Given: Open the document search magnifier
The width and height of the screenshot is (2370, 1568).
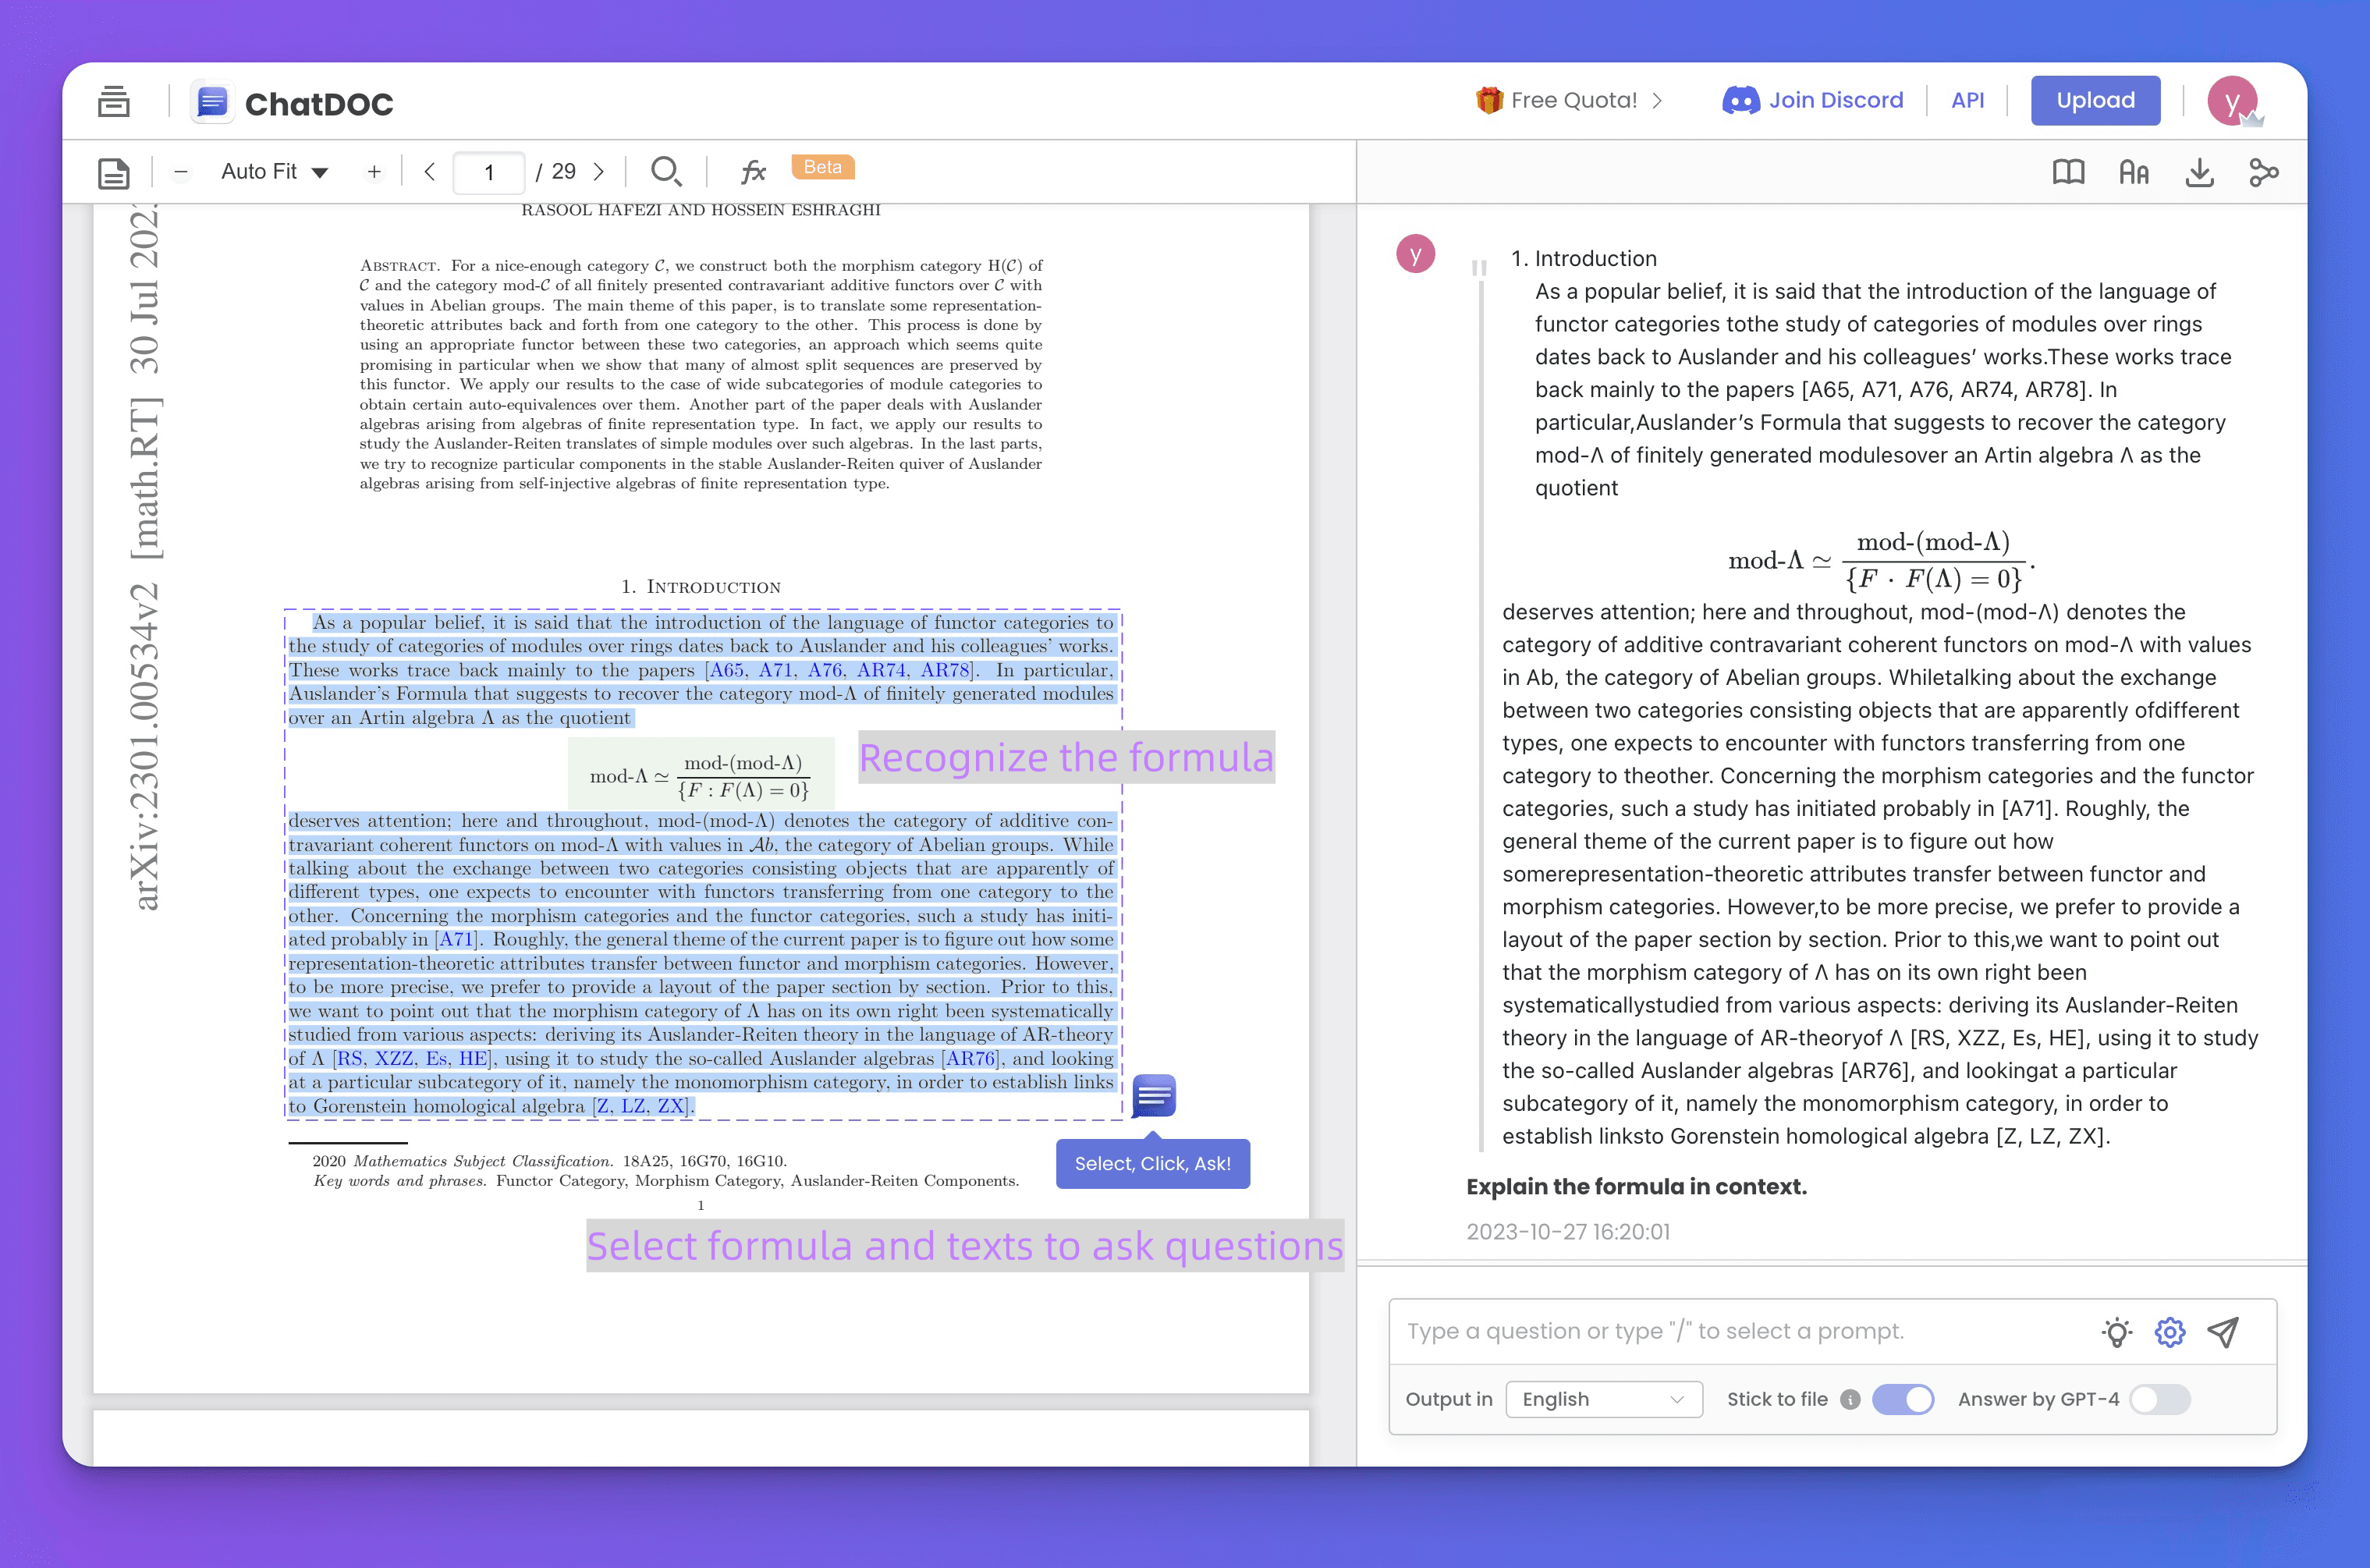Looking at the screenshot, I should (665, 171).
